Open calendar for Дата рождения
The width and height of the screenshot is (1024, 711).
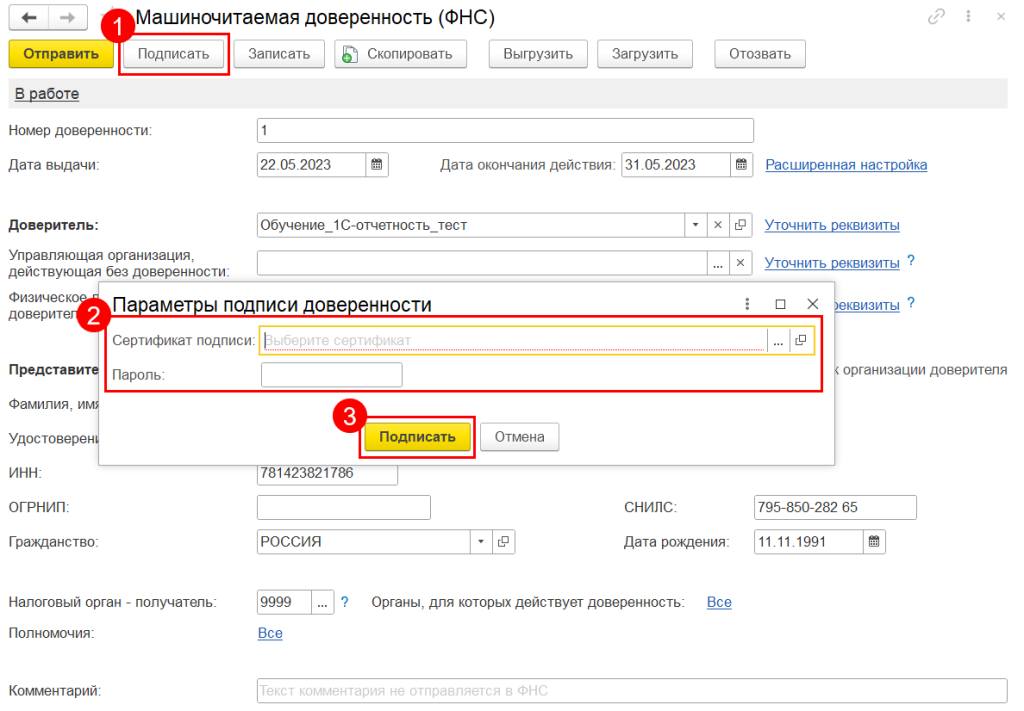(874, 542)
